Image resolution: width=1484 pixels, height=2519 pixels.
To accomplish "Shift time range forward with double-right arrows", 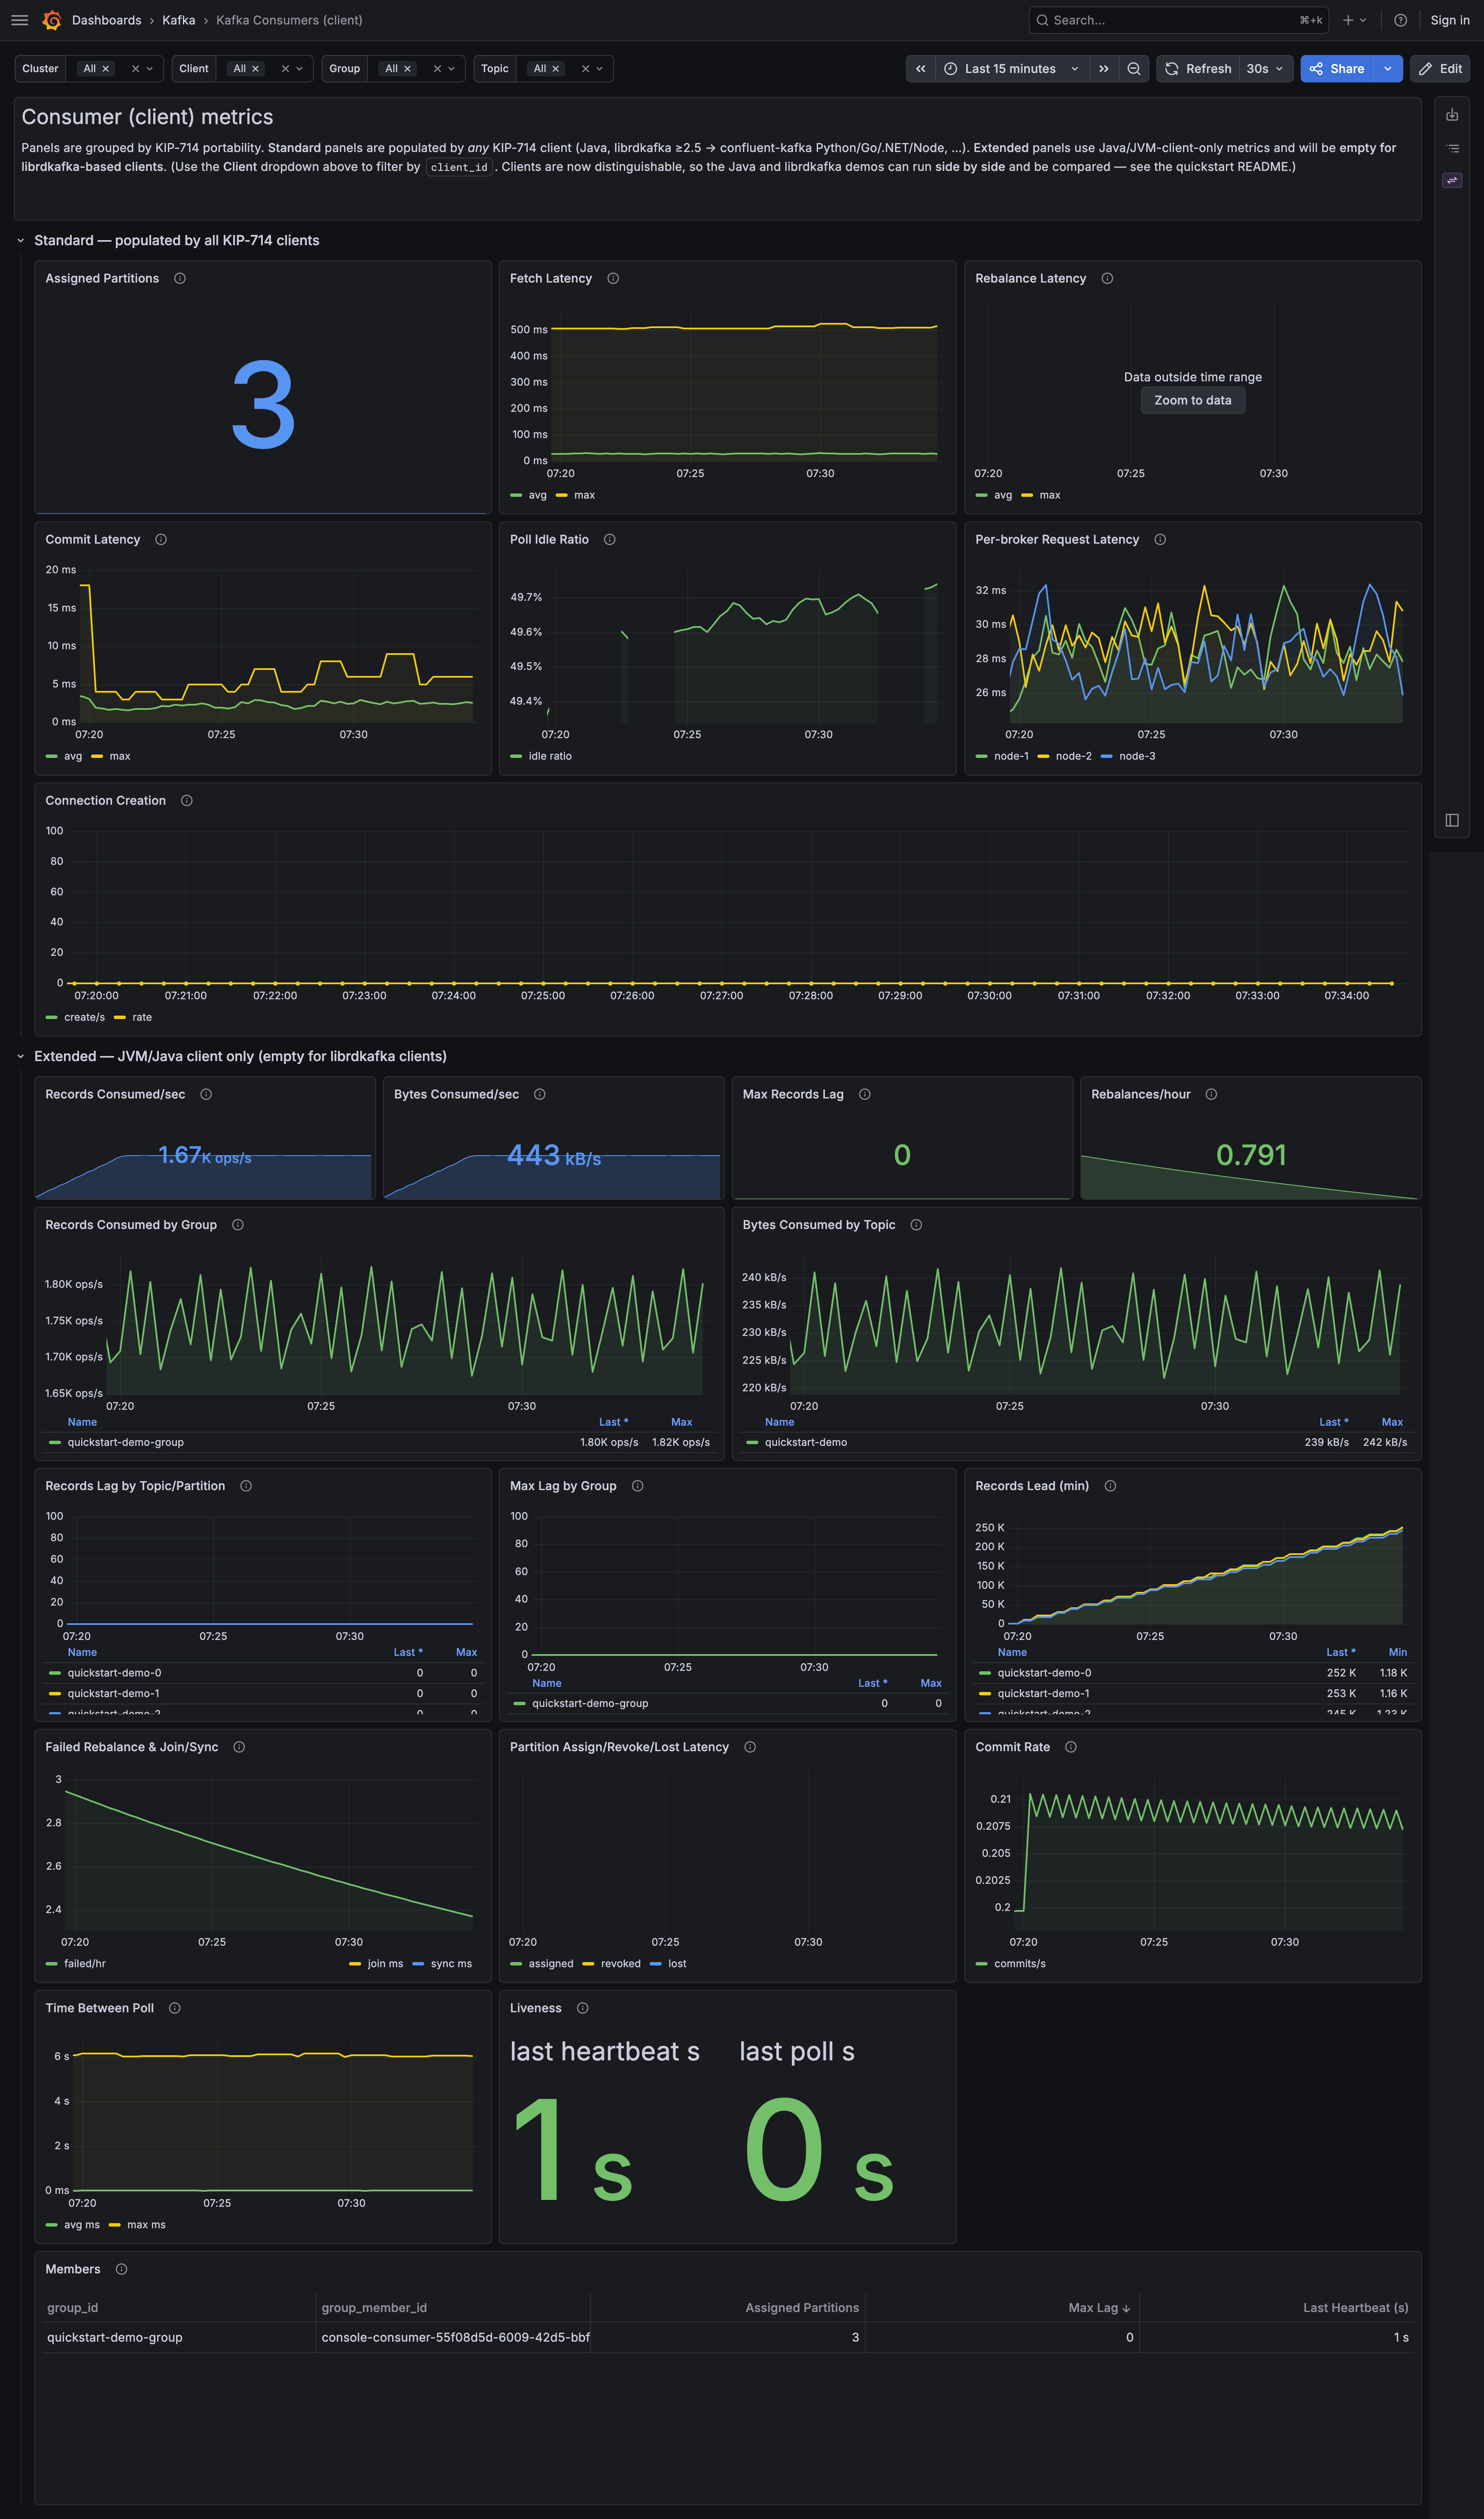I will click(1103, 69).
